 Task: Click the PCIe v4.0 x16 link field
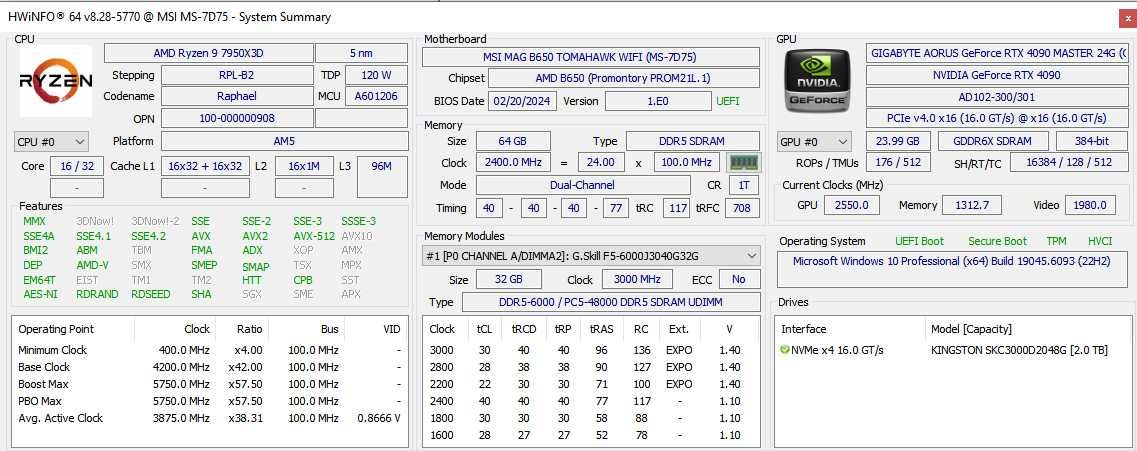tap(997, 117)
